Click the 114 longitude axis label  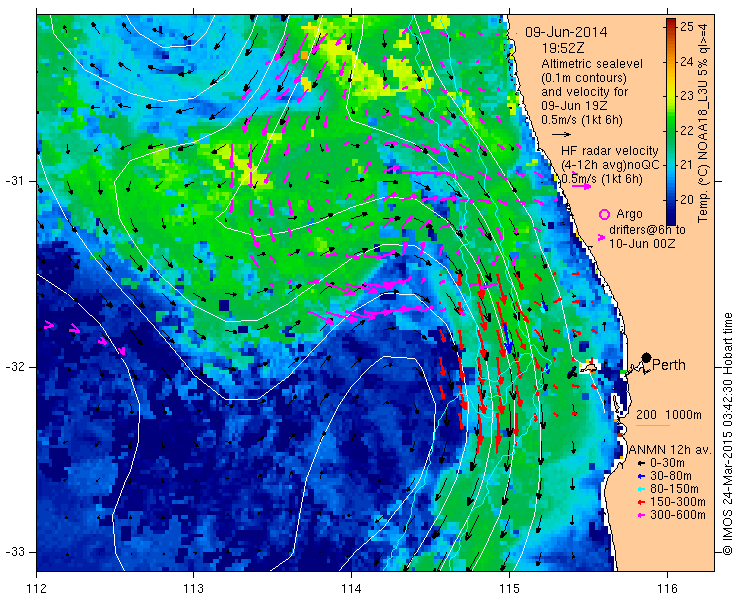351,589
